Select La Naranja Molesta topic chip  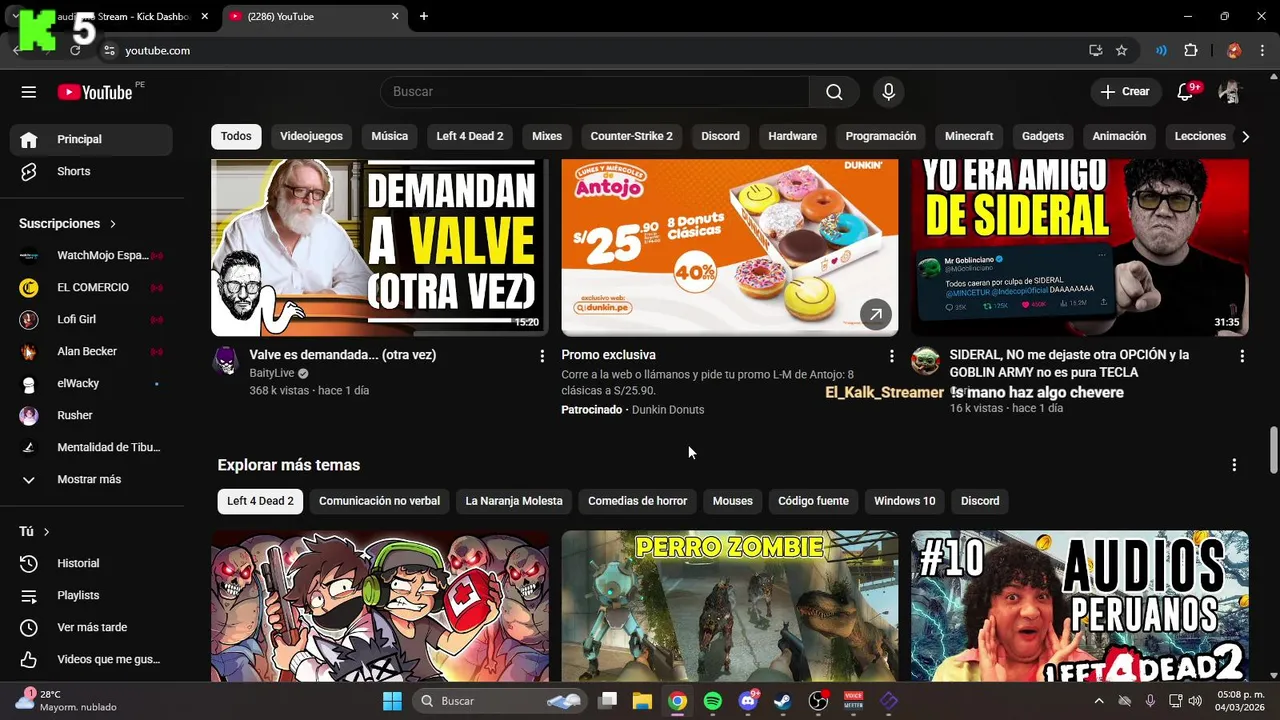514,501
